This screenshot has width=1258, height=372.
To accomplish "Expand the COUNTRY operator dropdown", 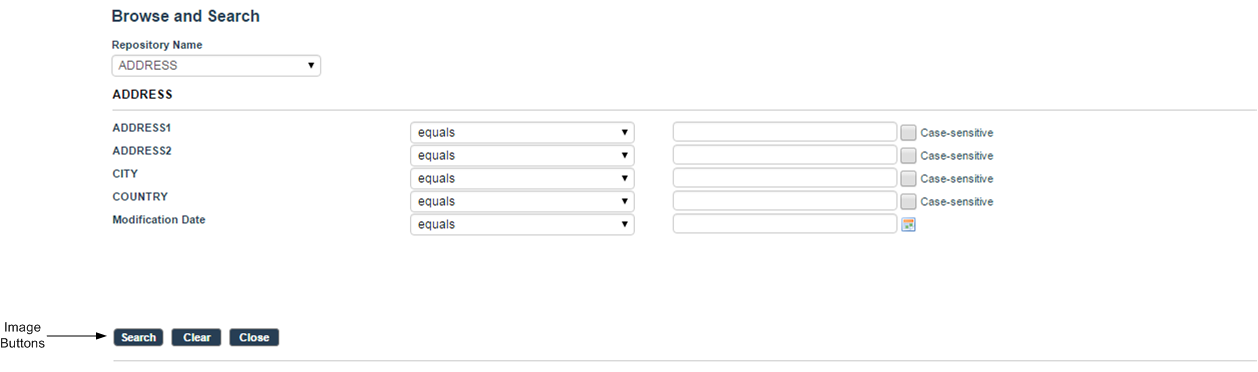I will (522, 201).
